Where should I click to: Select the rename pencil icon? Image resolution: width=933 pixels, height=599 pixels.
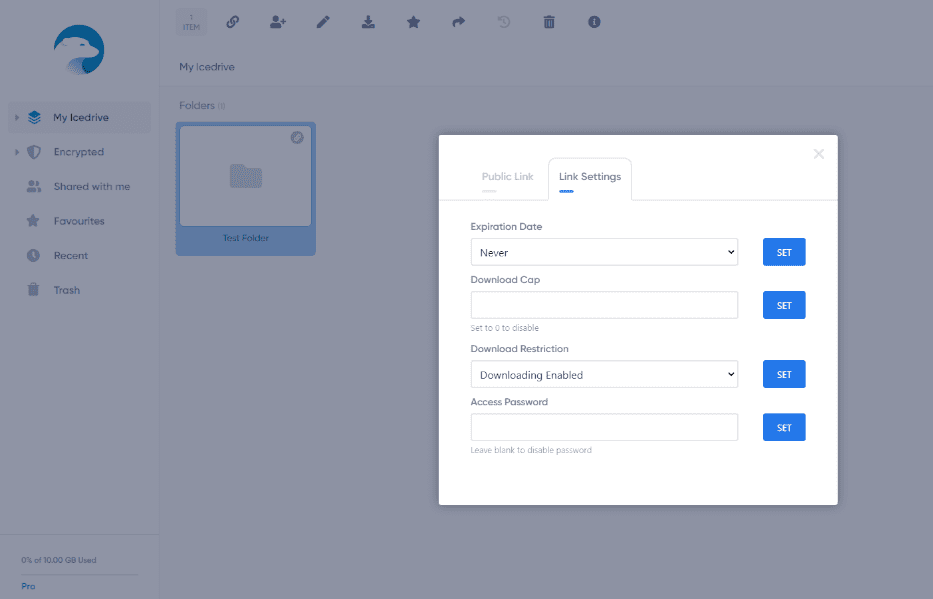click(x=322, y=22)
